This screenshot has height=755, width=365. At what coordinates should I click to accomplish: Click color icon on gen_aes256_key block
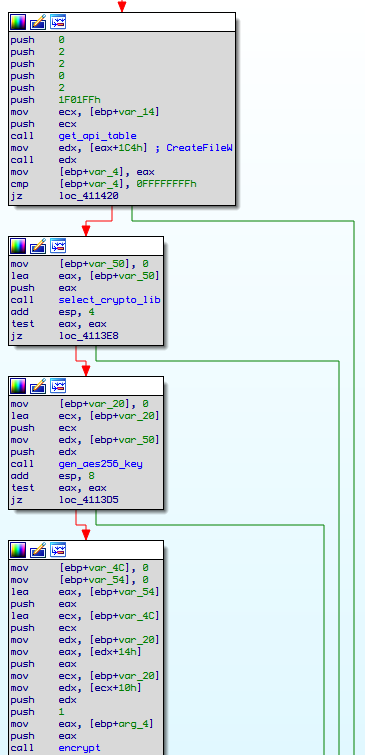[x=18, y=386]
